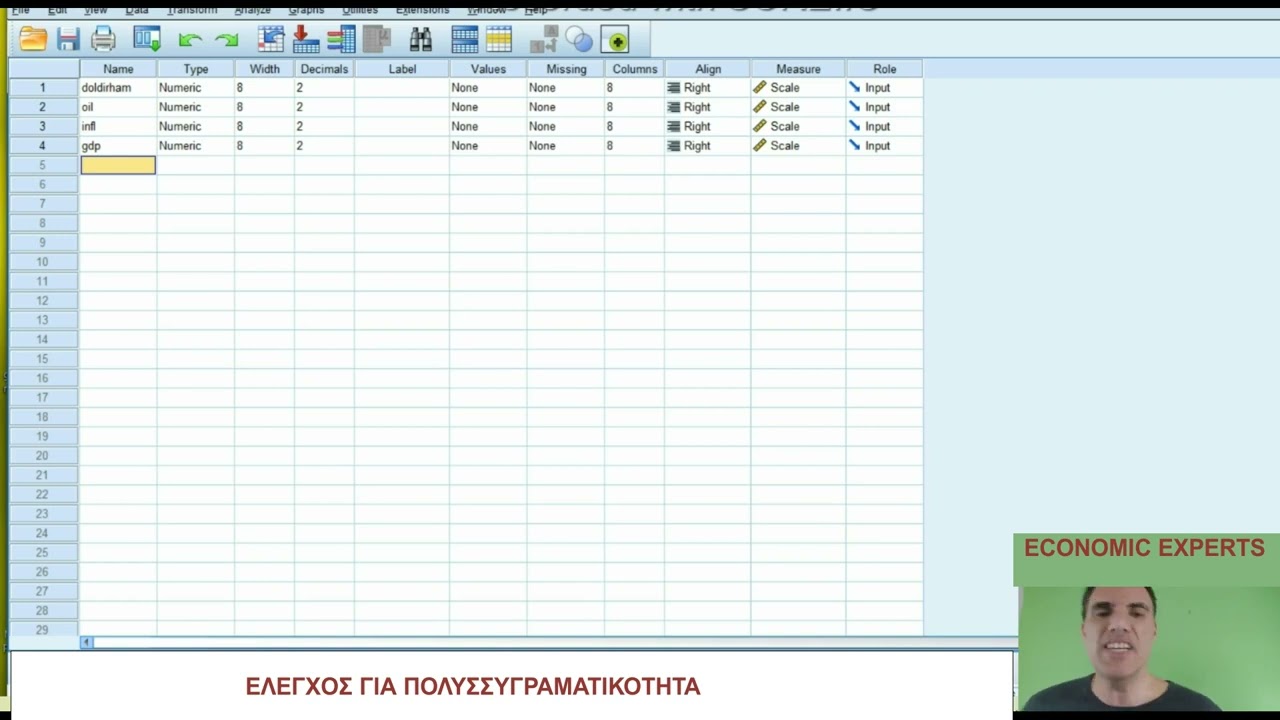
Task: Recall recently used dialogs icon
Action: pos(147,39)
